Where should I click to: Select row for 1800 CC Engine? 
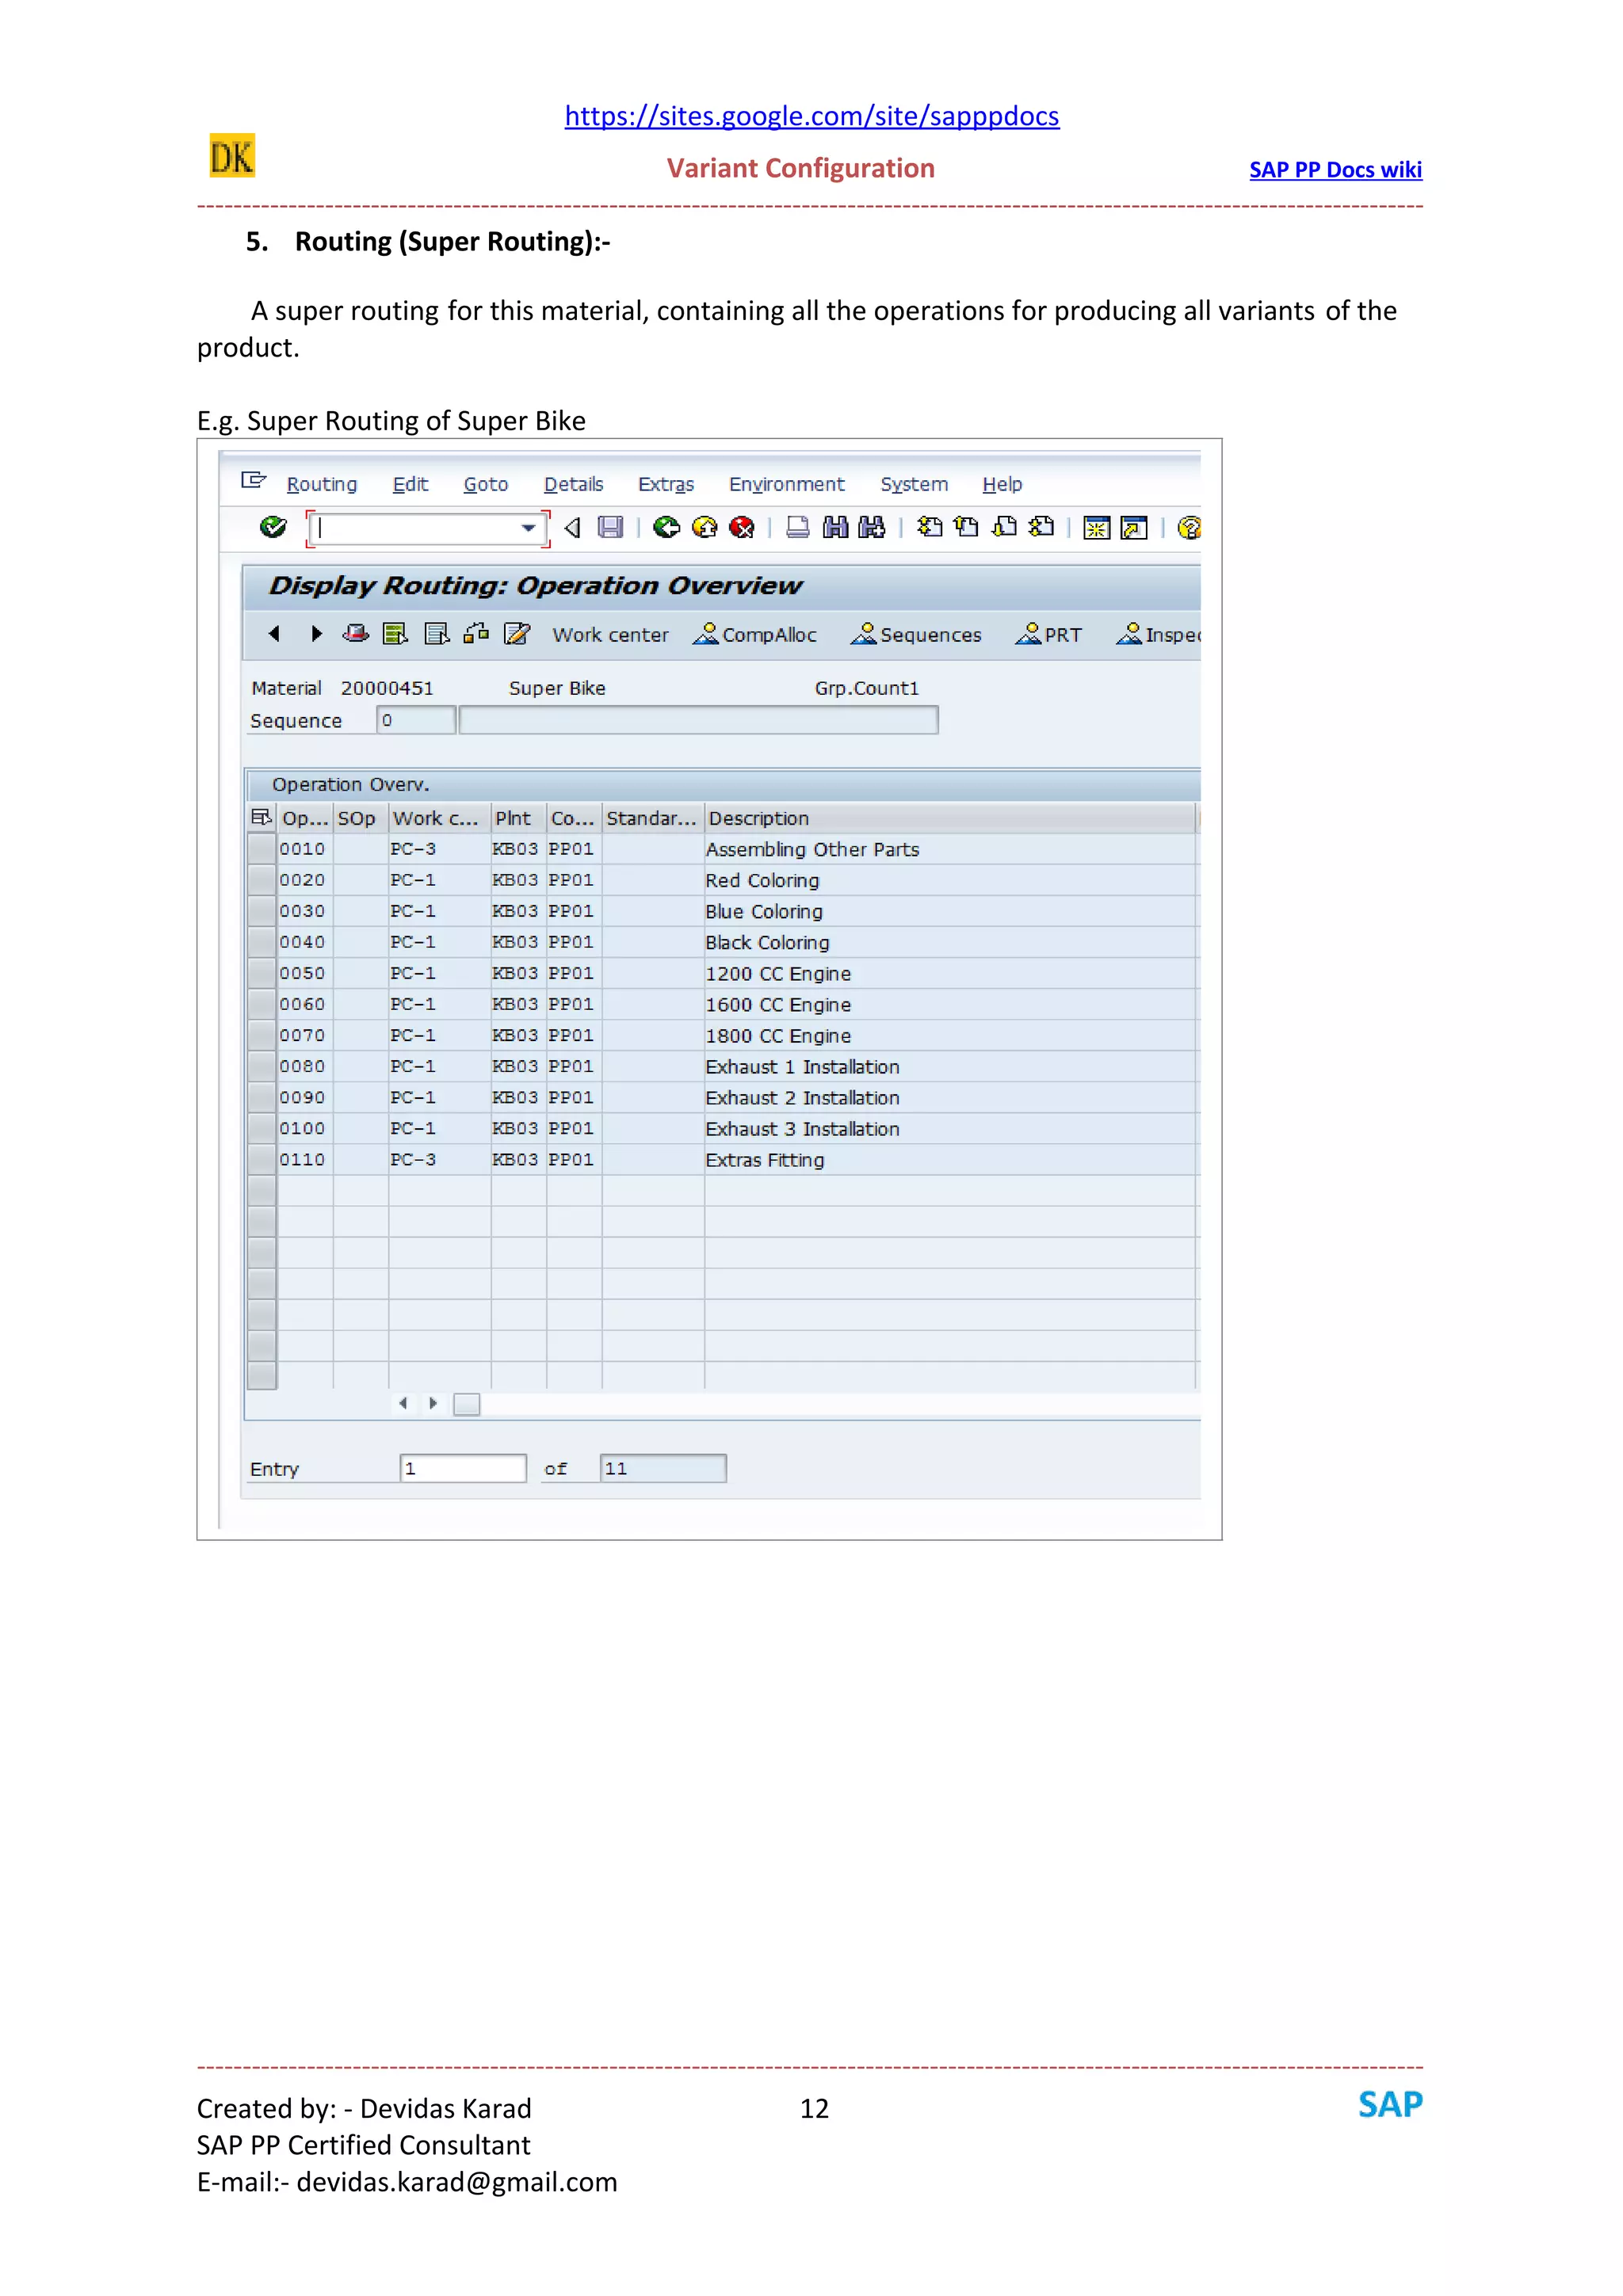click(262, 1035)
